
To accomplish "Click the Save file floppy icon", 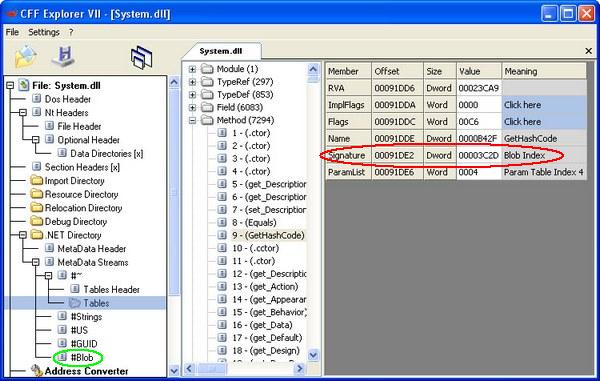I will [x=64, y=56].
